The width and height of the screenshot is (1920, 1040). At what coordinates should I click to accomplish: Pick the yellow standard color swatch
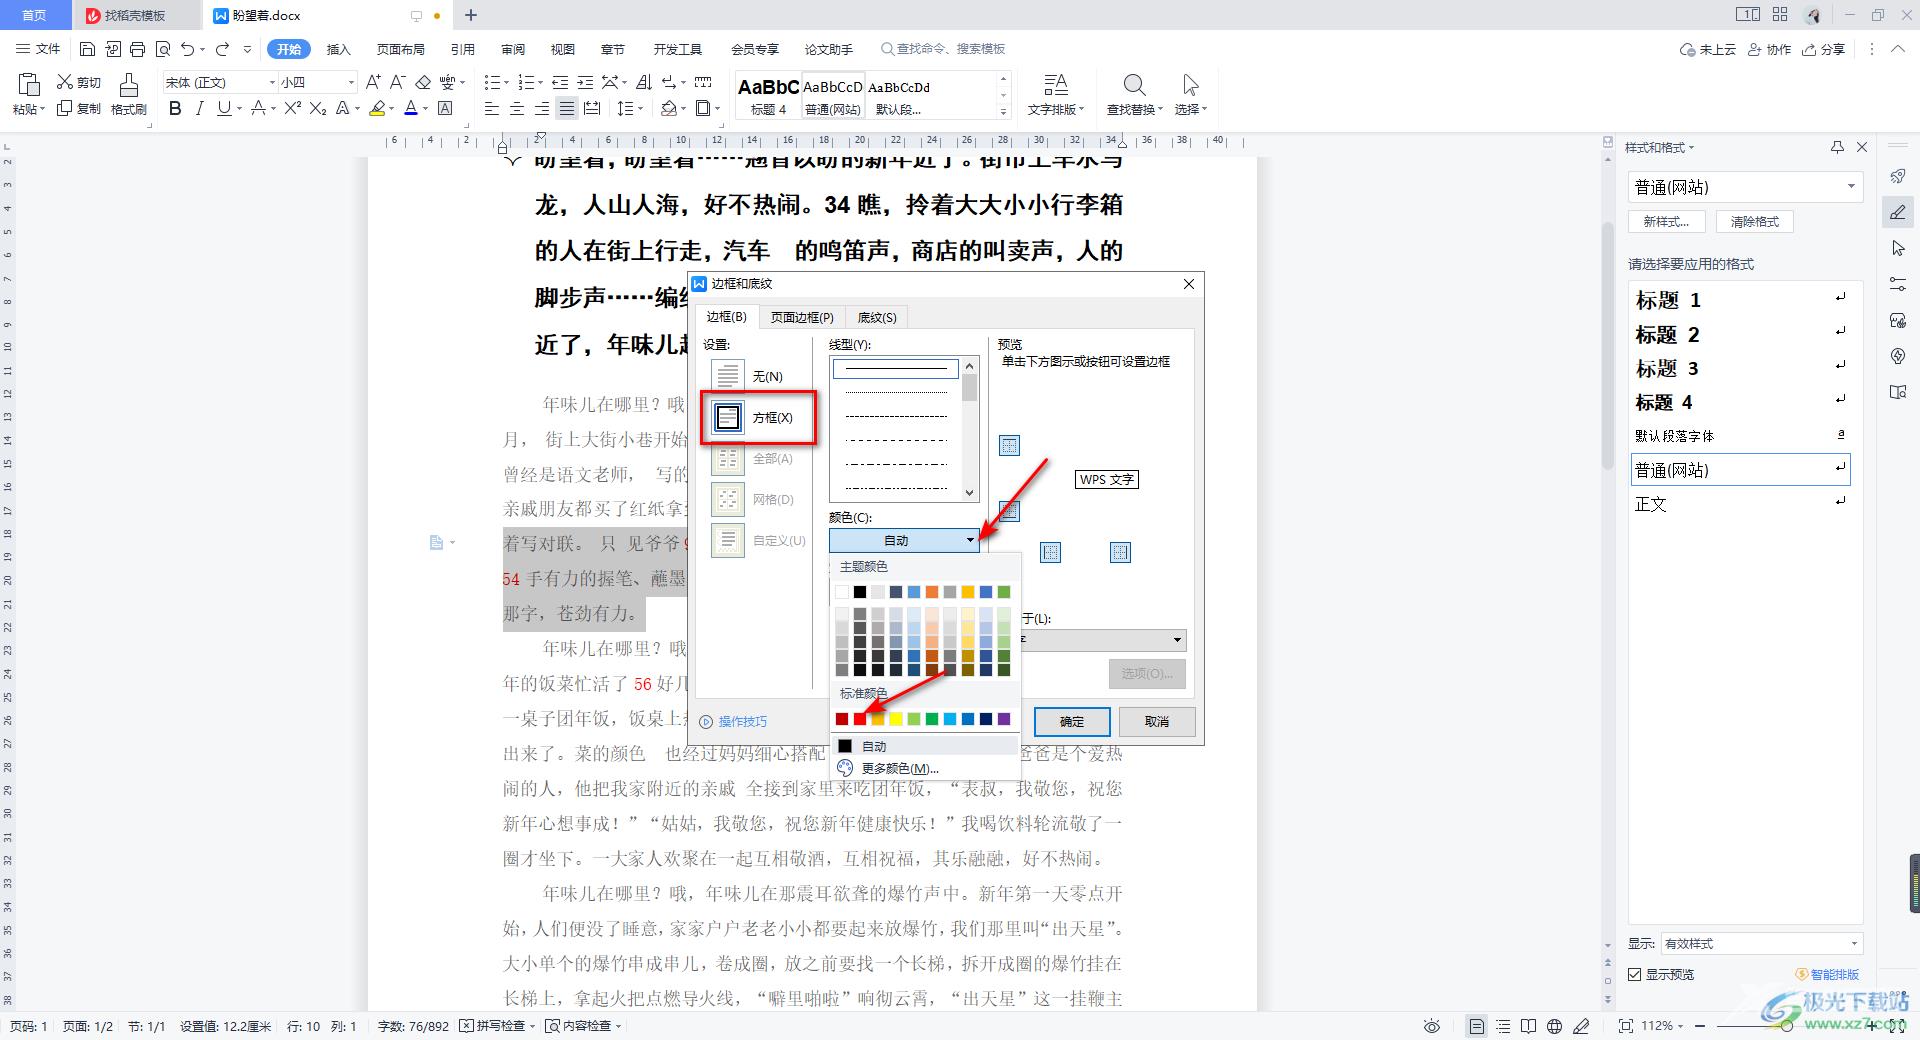click(896, 719)
